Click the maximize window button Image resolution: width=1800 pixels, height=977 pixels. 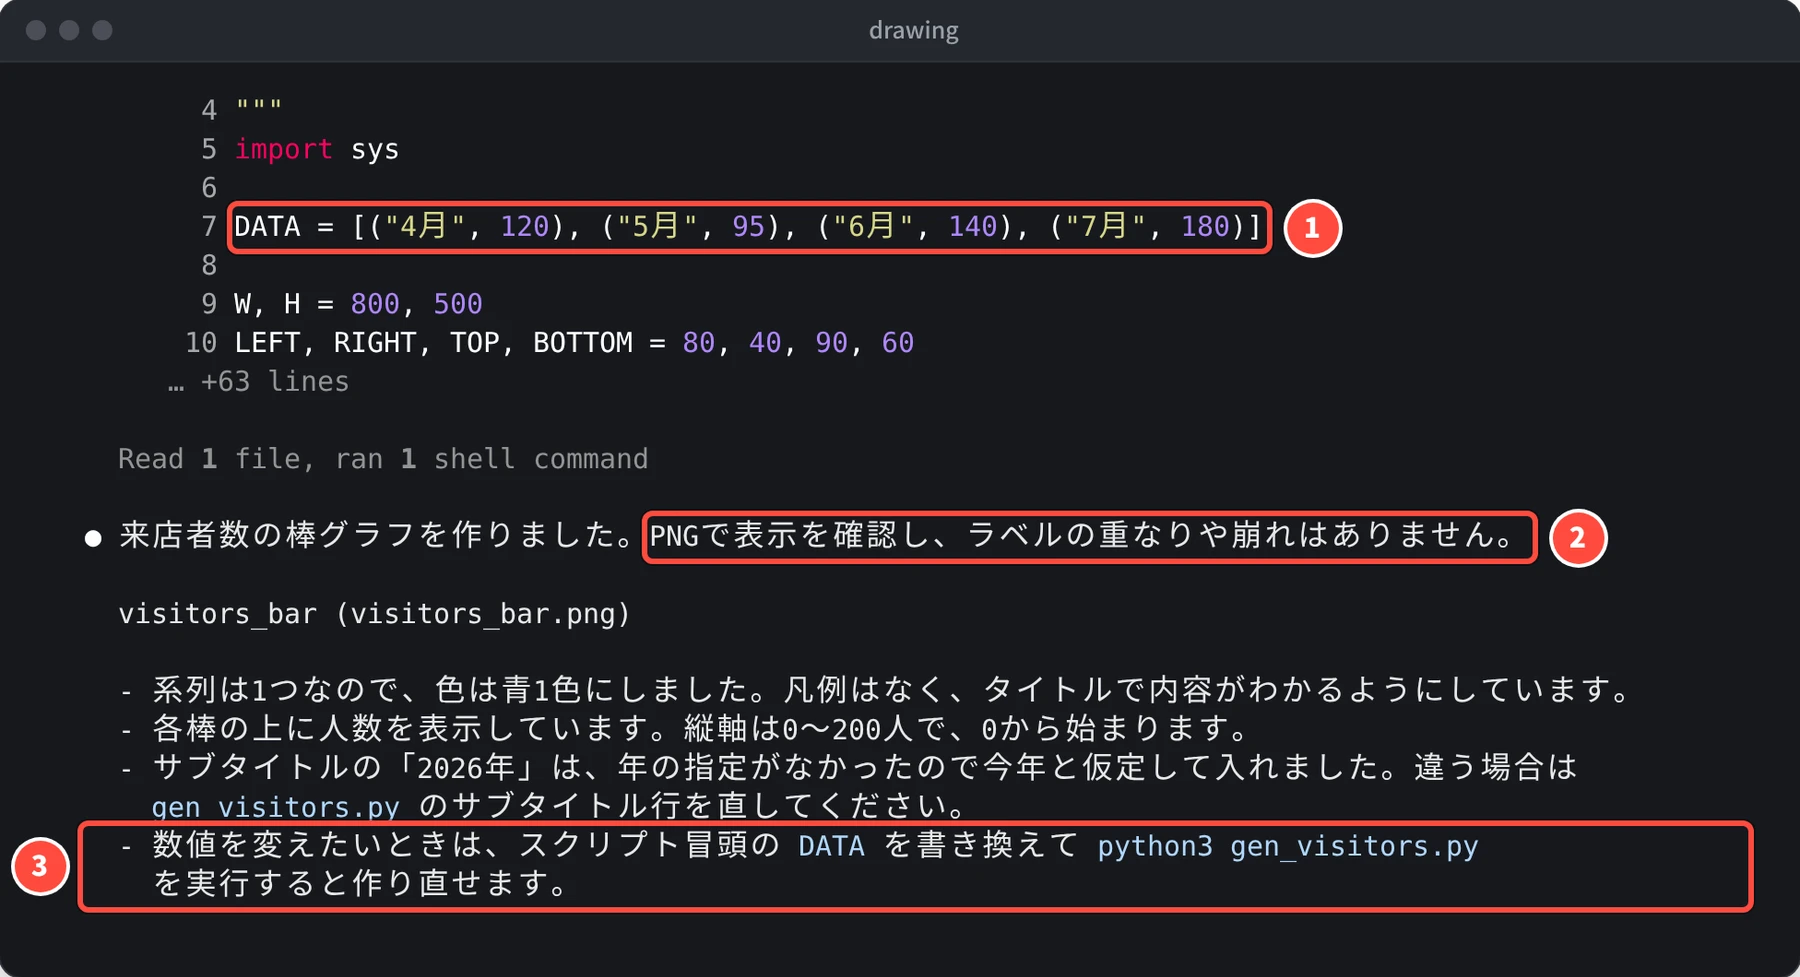point(102,30)
